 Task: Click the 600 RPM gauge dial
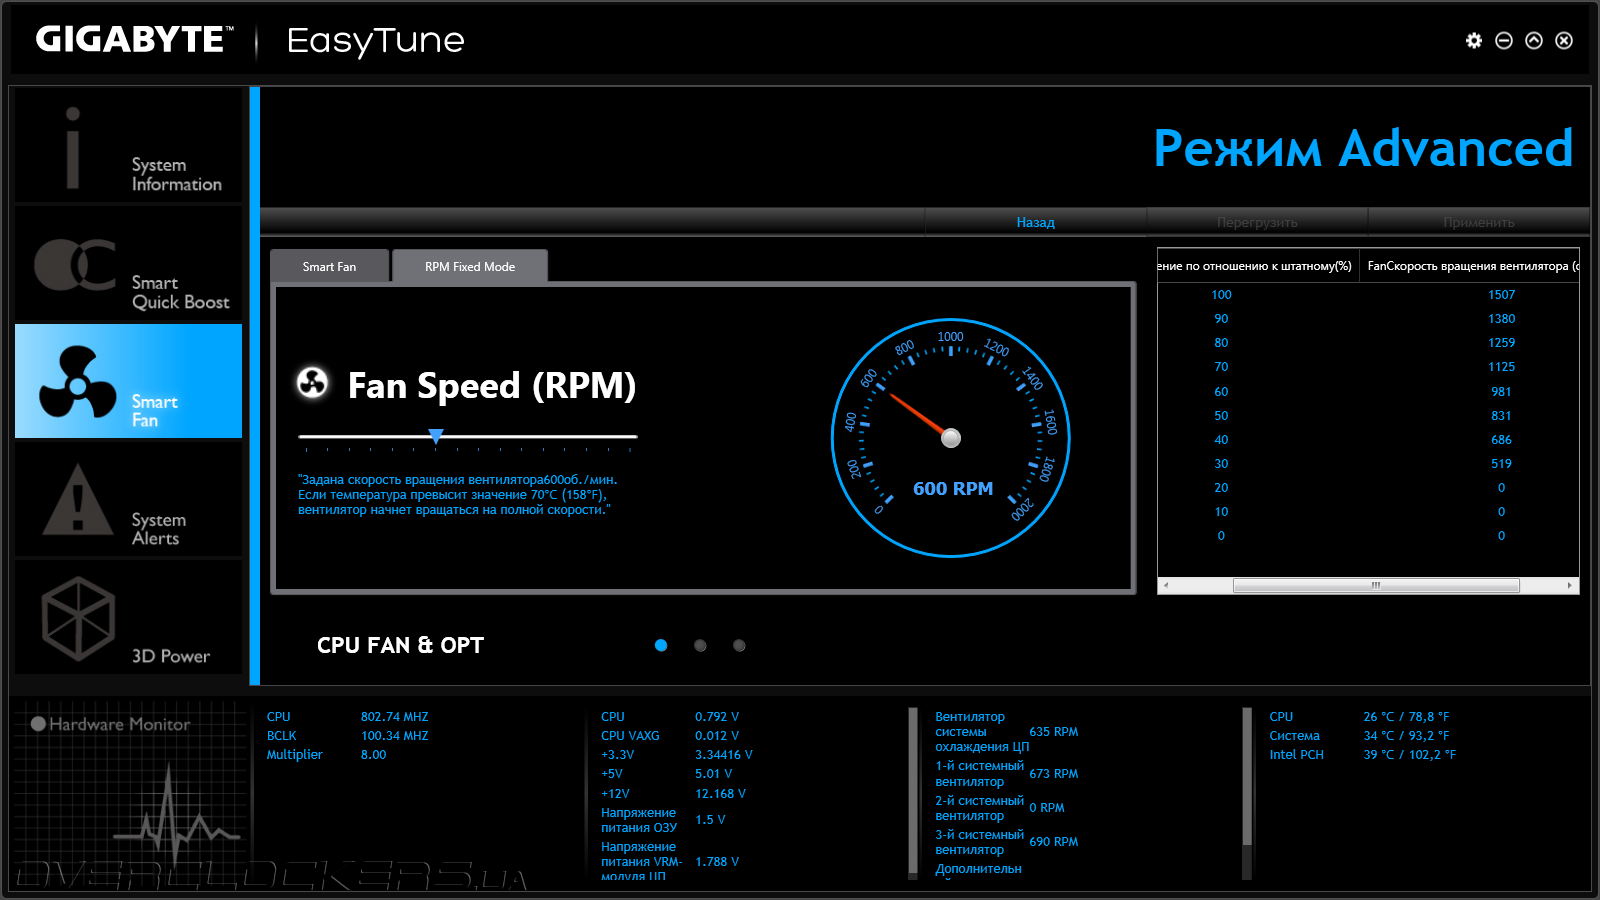(x=951, y=437)
